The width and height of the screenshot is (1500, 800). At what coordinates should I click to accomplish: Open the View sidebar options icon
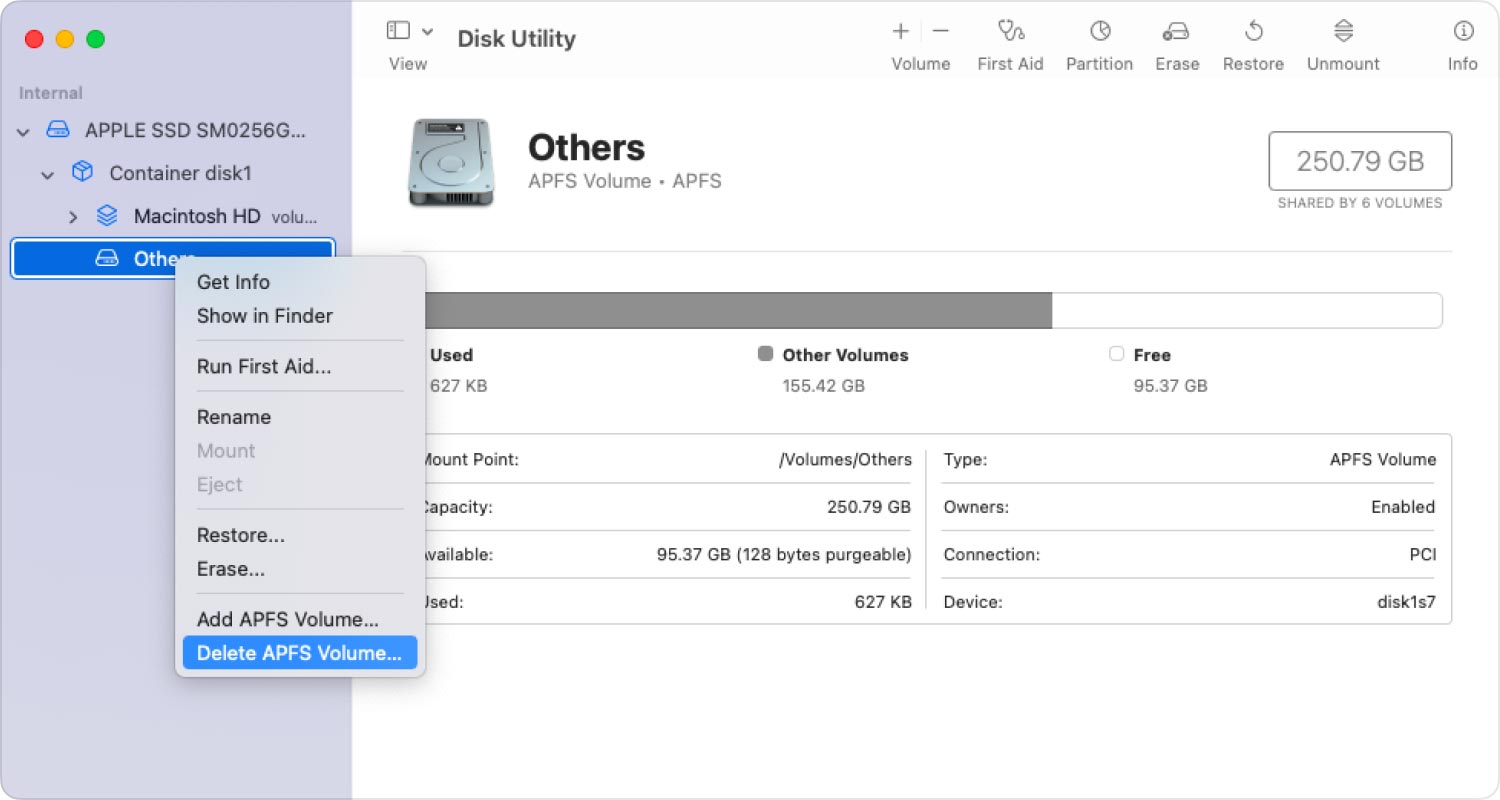coord(398,31)
